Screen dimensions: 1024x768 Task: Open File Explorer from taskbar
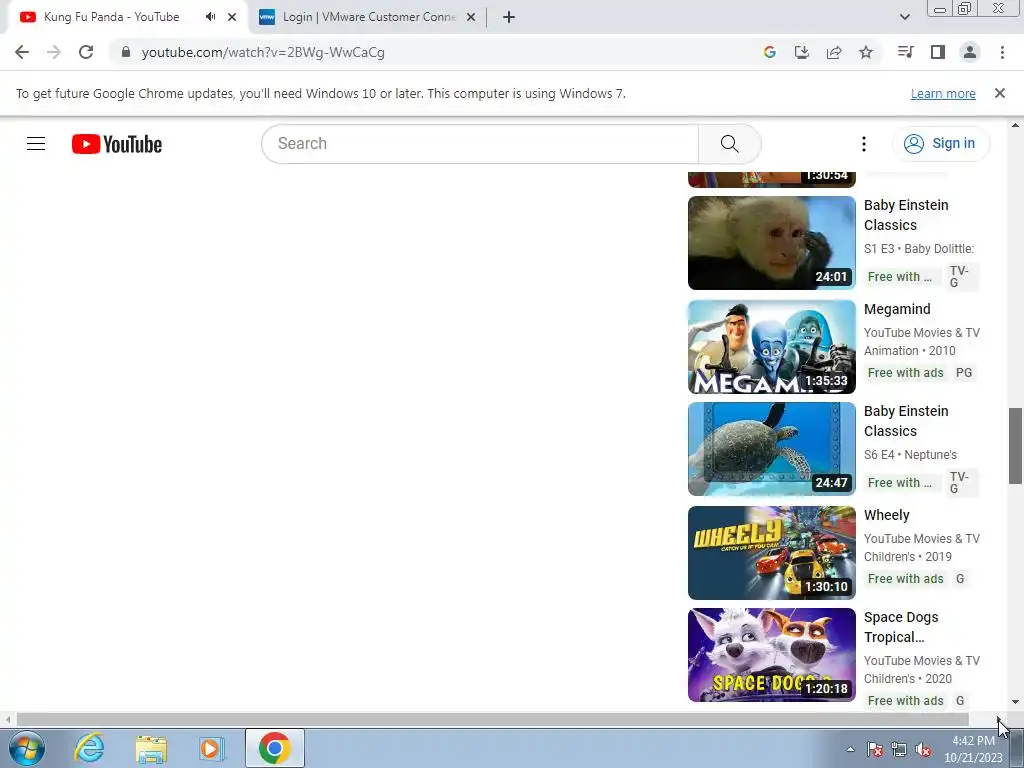pyautogui.click(x=151, y=748)
